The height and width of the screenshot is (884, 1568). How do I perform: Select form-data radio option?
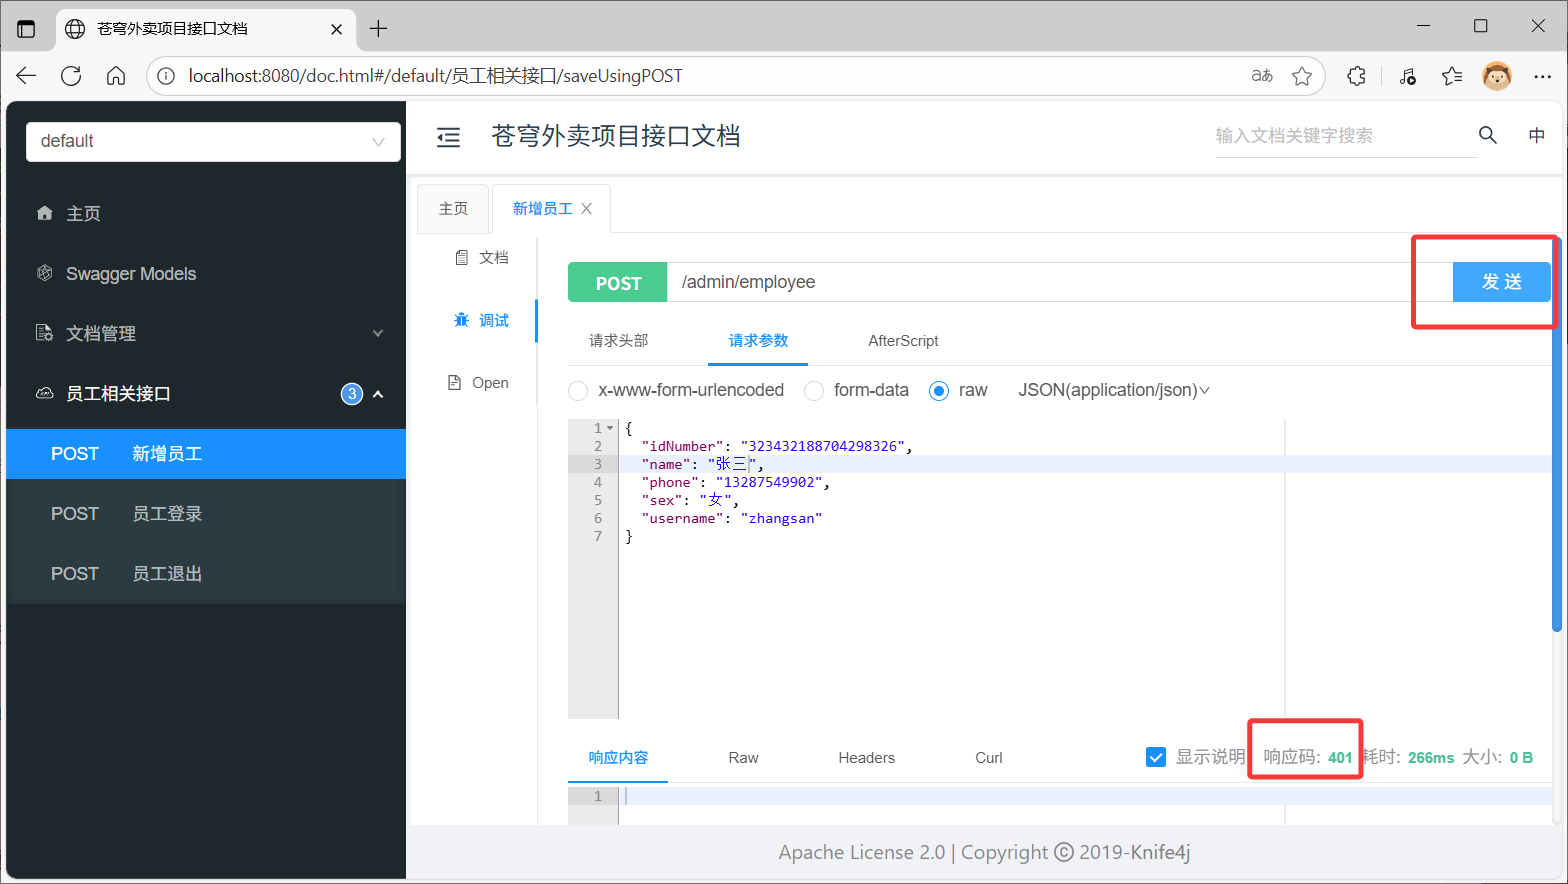tap(814, 391)
